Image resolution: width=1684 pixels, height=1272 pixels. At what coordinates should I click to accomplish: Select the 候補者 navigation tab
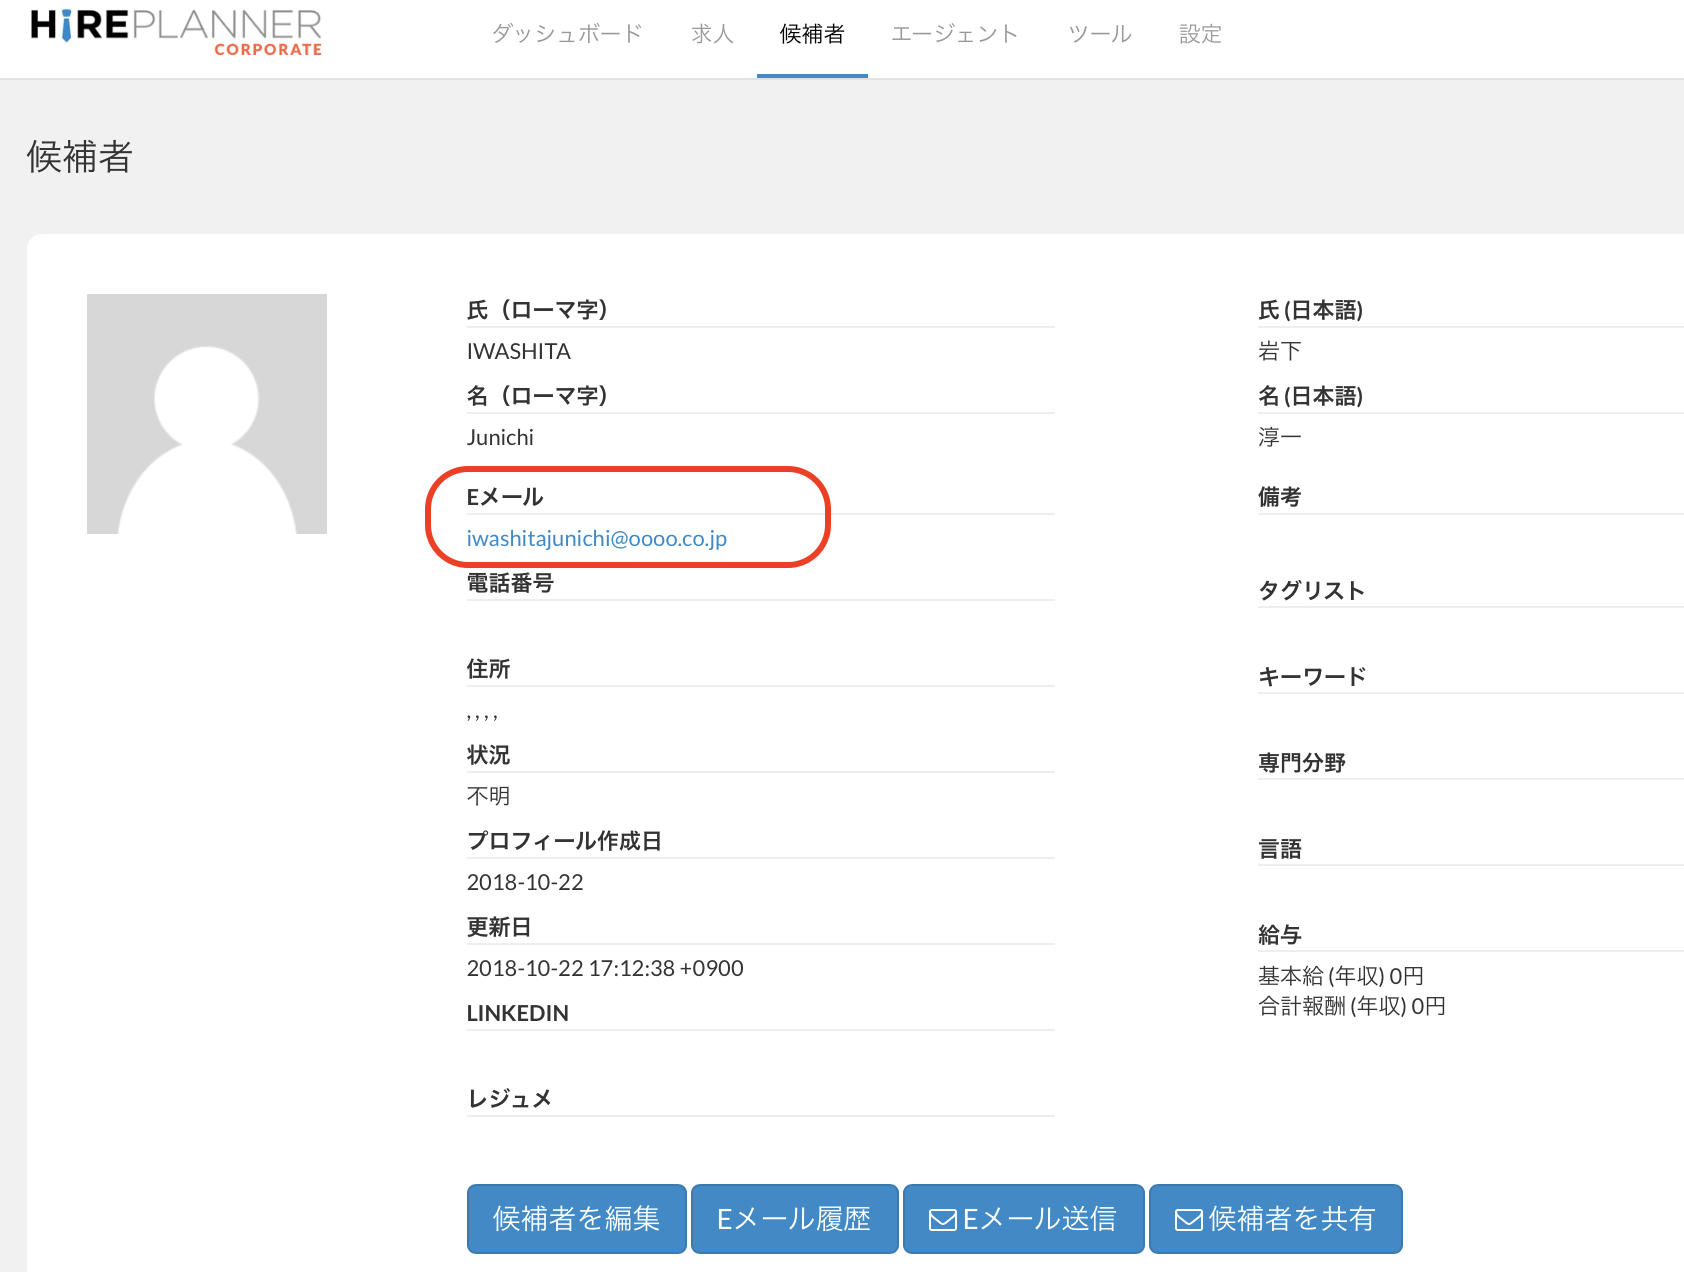811,35
